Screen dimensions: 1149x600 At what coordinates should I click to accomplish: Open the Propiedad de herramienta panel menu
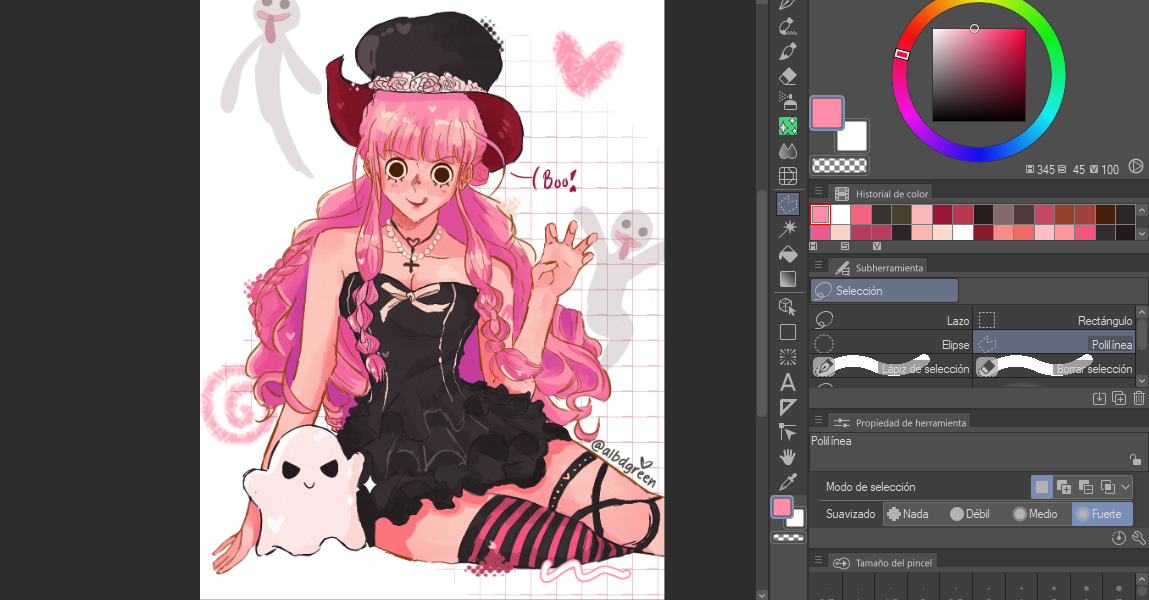click(819, 421)
